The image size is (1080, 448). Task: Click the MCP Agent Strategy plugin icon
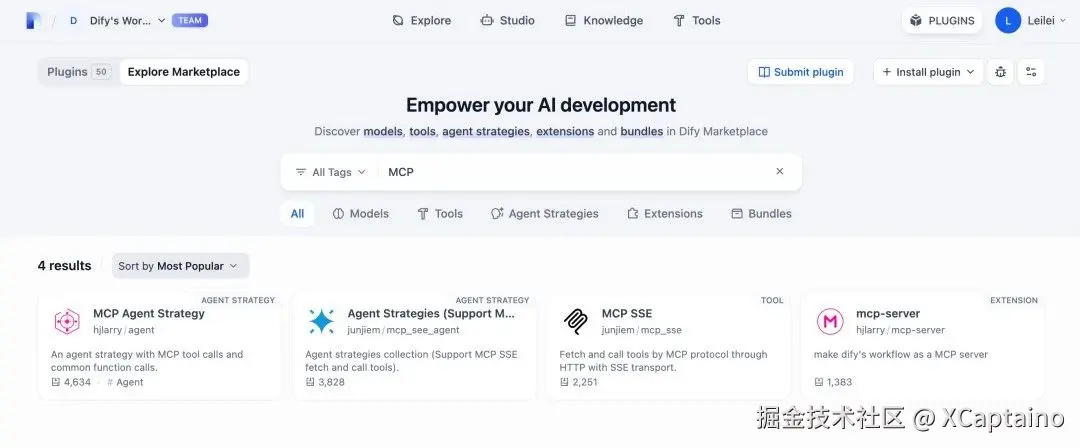click(67, 321)
